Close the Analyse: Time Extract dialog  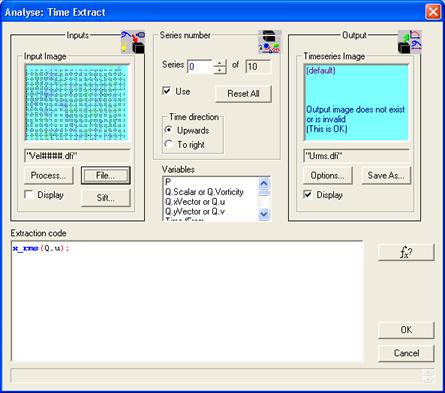click(x=433, y=12)
